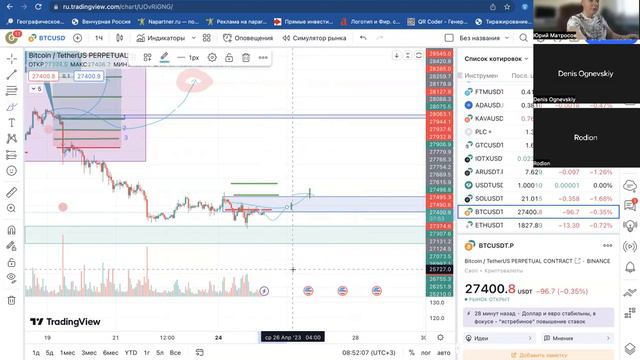Open indicator templates grid icon

[207, 38]
